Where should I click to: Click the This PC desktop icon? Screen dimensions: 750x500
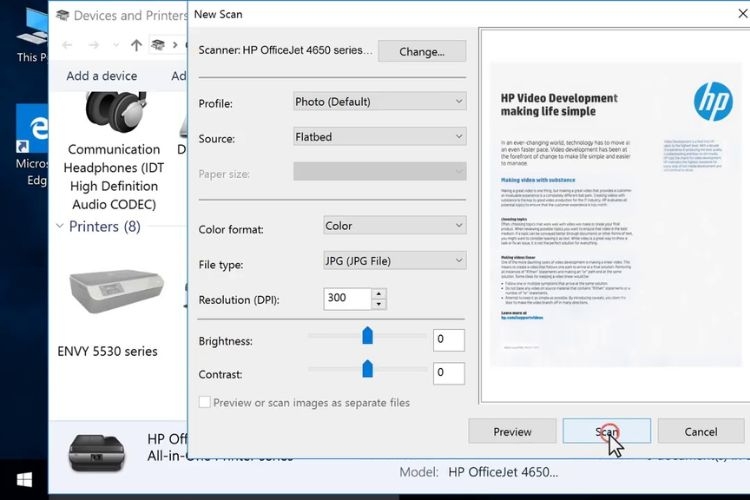tap(33, 34)
